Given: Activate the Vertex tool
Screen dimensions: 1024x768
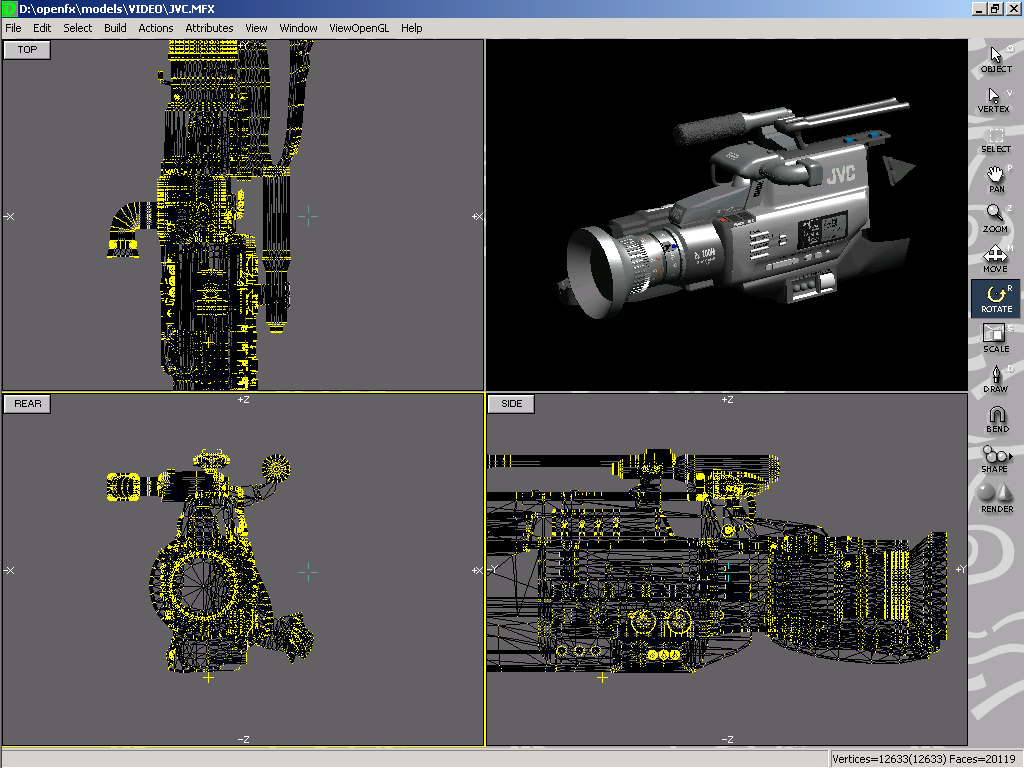Looking at the screenshot, I should click(995, 99).
